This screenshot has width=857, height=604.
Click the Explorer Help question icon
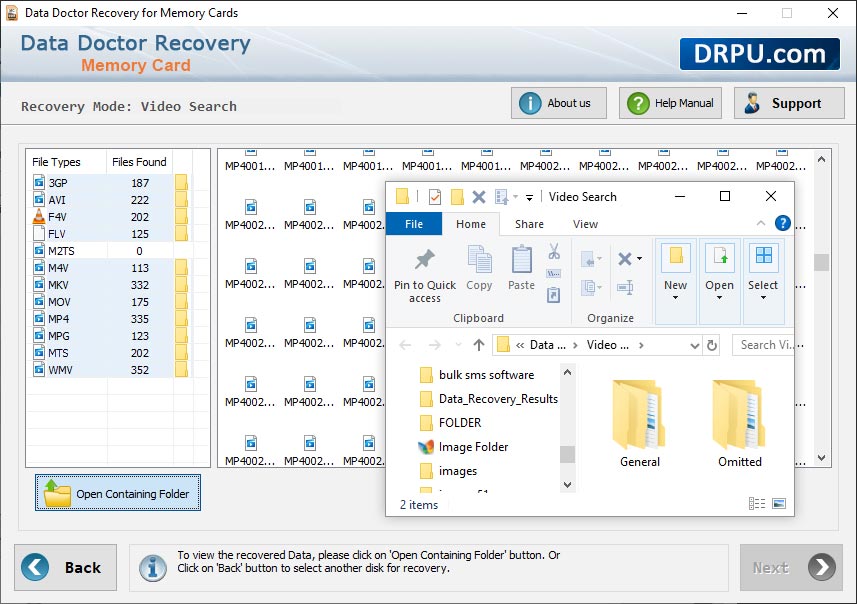coord(783,223)
